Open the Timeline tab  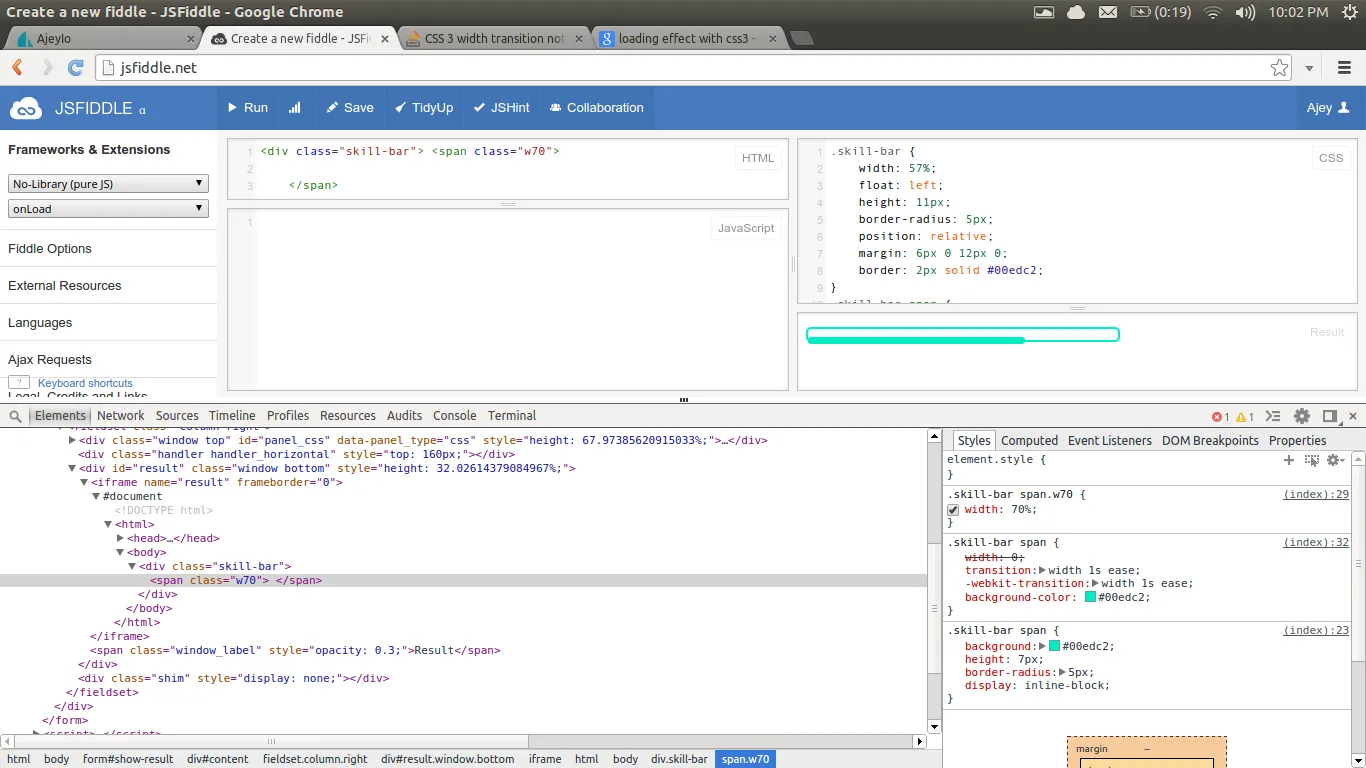coord(232,416)
